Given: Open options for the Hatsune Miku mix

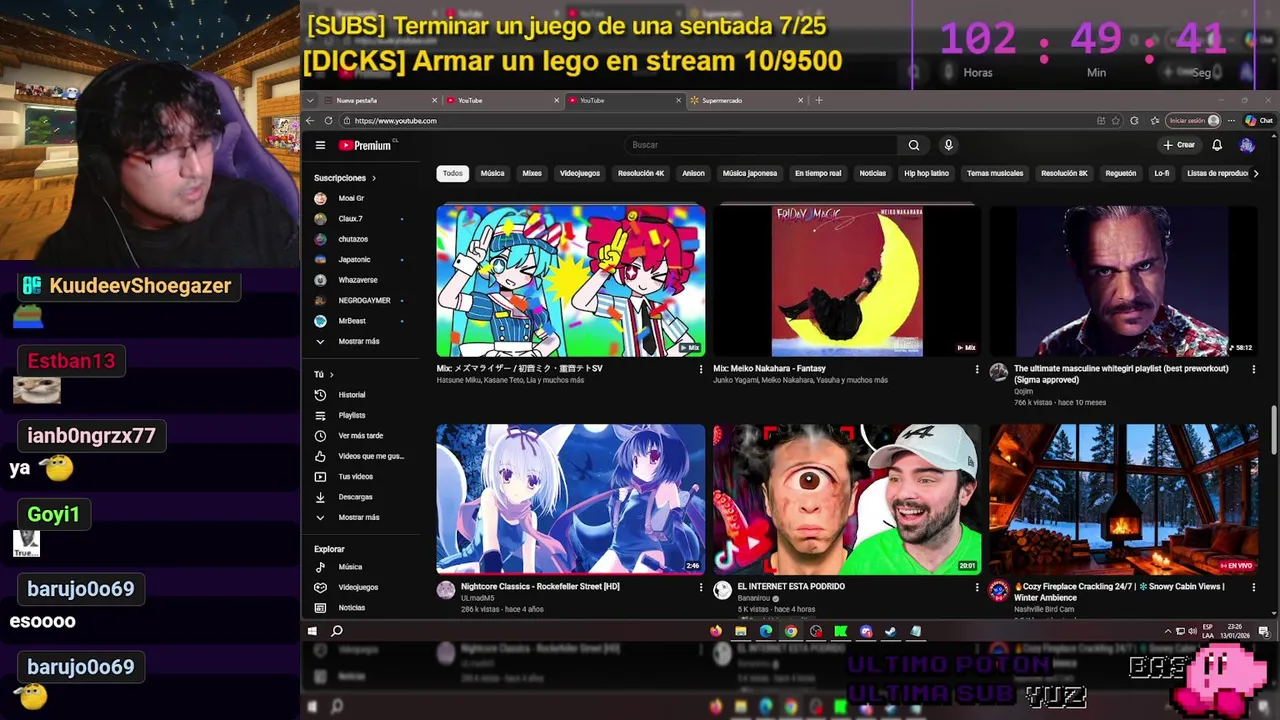Looking at the screenshot, I should click(700, 369).
